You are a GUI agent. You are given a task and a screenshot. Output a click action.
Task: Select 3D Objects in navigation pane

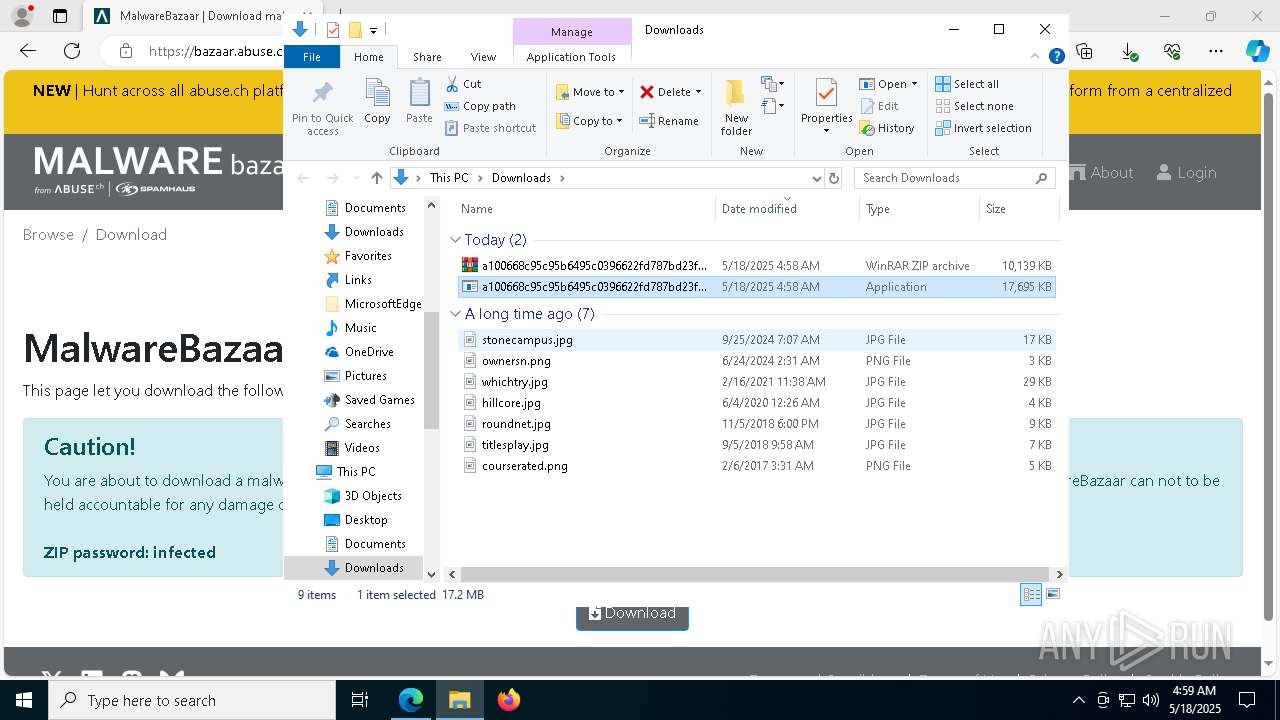tap(373, 496)
